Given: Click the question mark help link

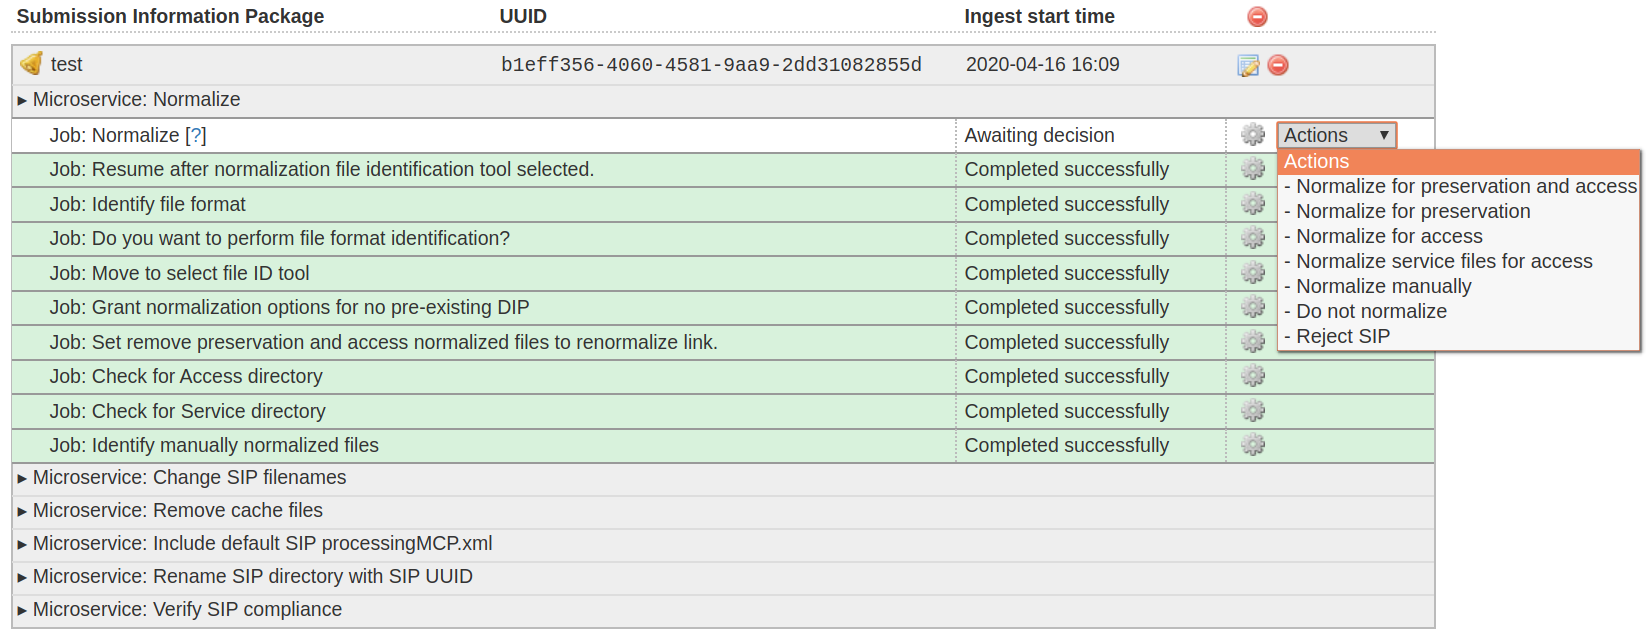Looking at the screenshot, I should 196,135.
